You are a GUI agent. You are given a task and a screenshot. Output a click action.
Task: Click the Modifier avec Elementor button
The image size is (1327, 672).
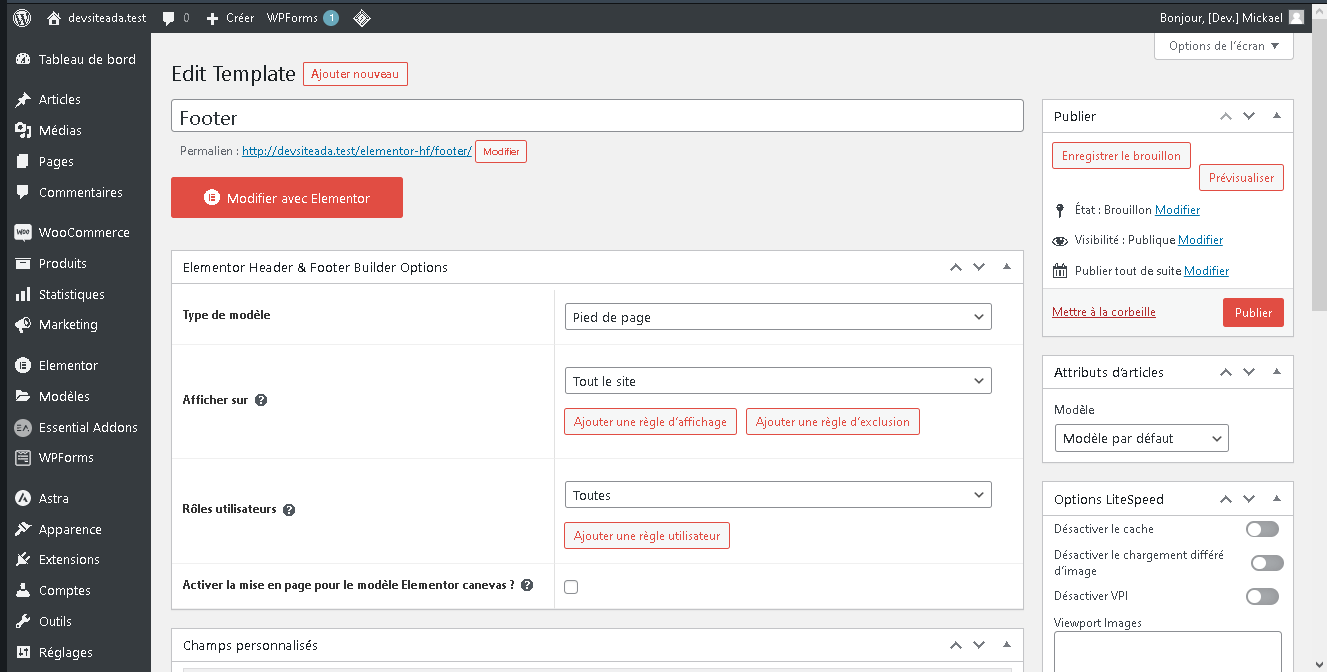pos(287,198)
